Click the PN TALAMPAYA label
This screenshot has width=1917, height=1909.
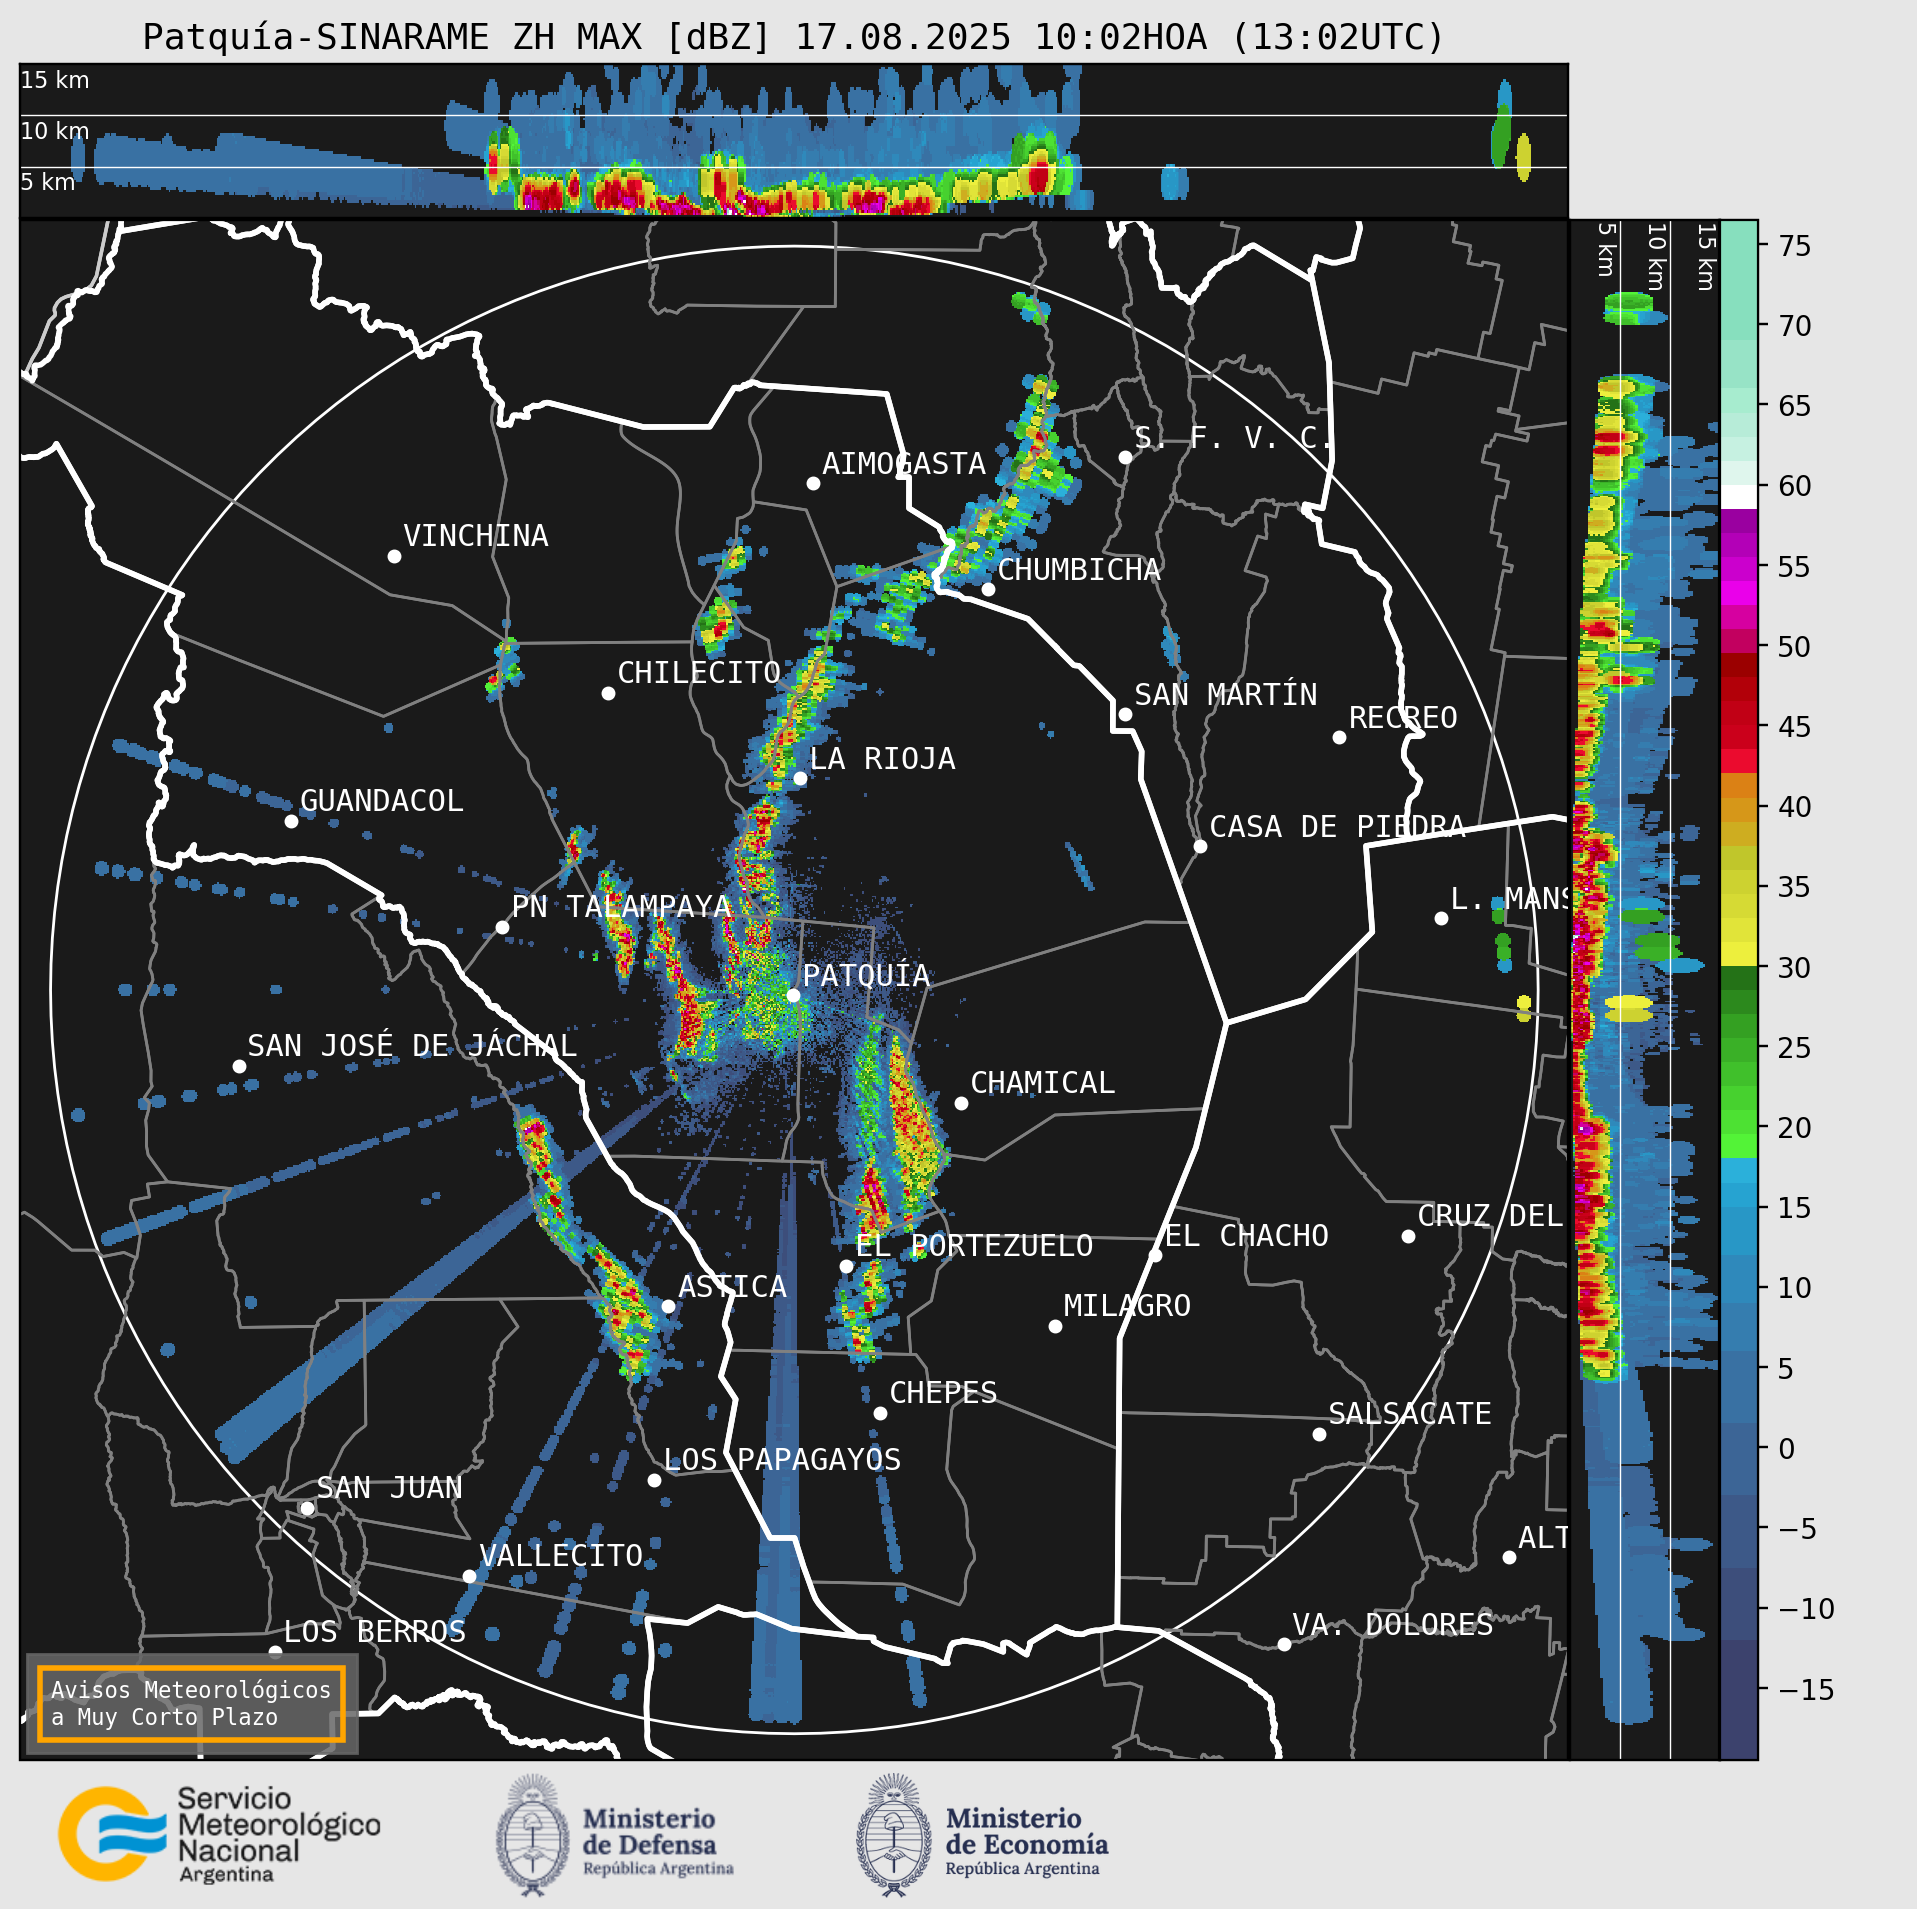click(621, 907)
